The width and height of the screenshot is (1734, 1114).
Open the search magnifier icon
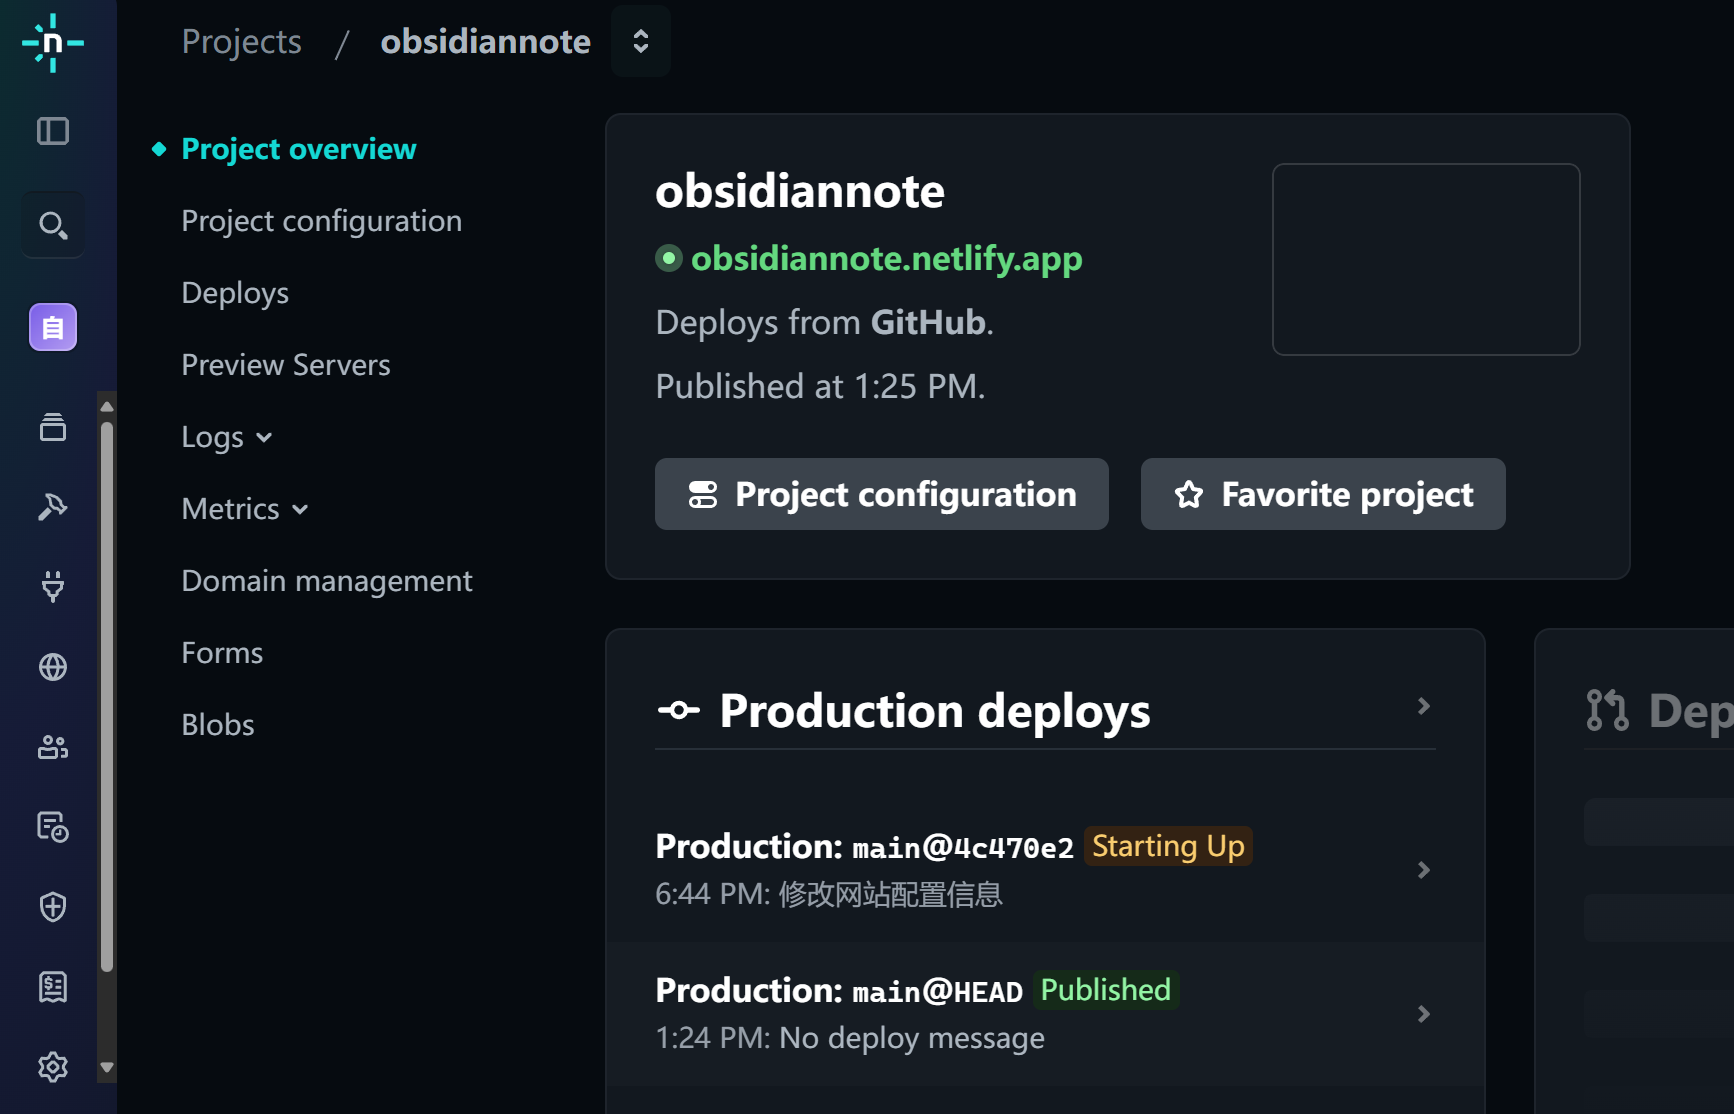[x=53, y=225]
